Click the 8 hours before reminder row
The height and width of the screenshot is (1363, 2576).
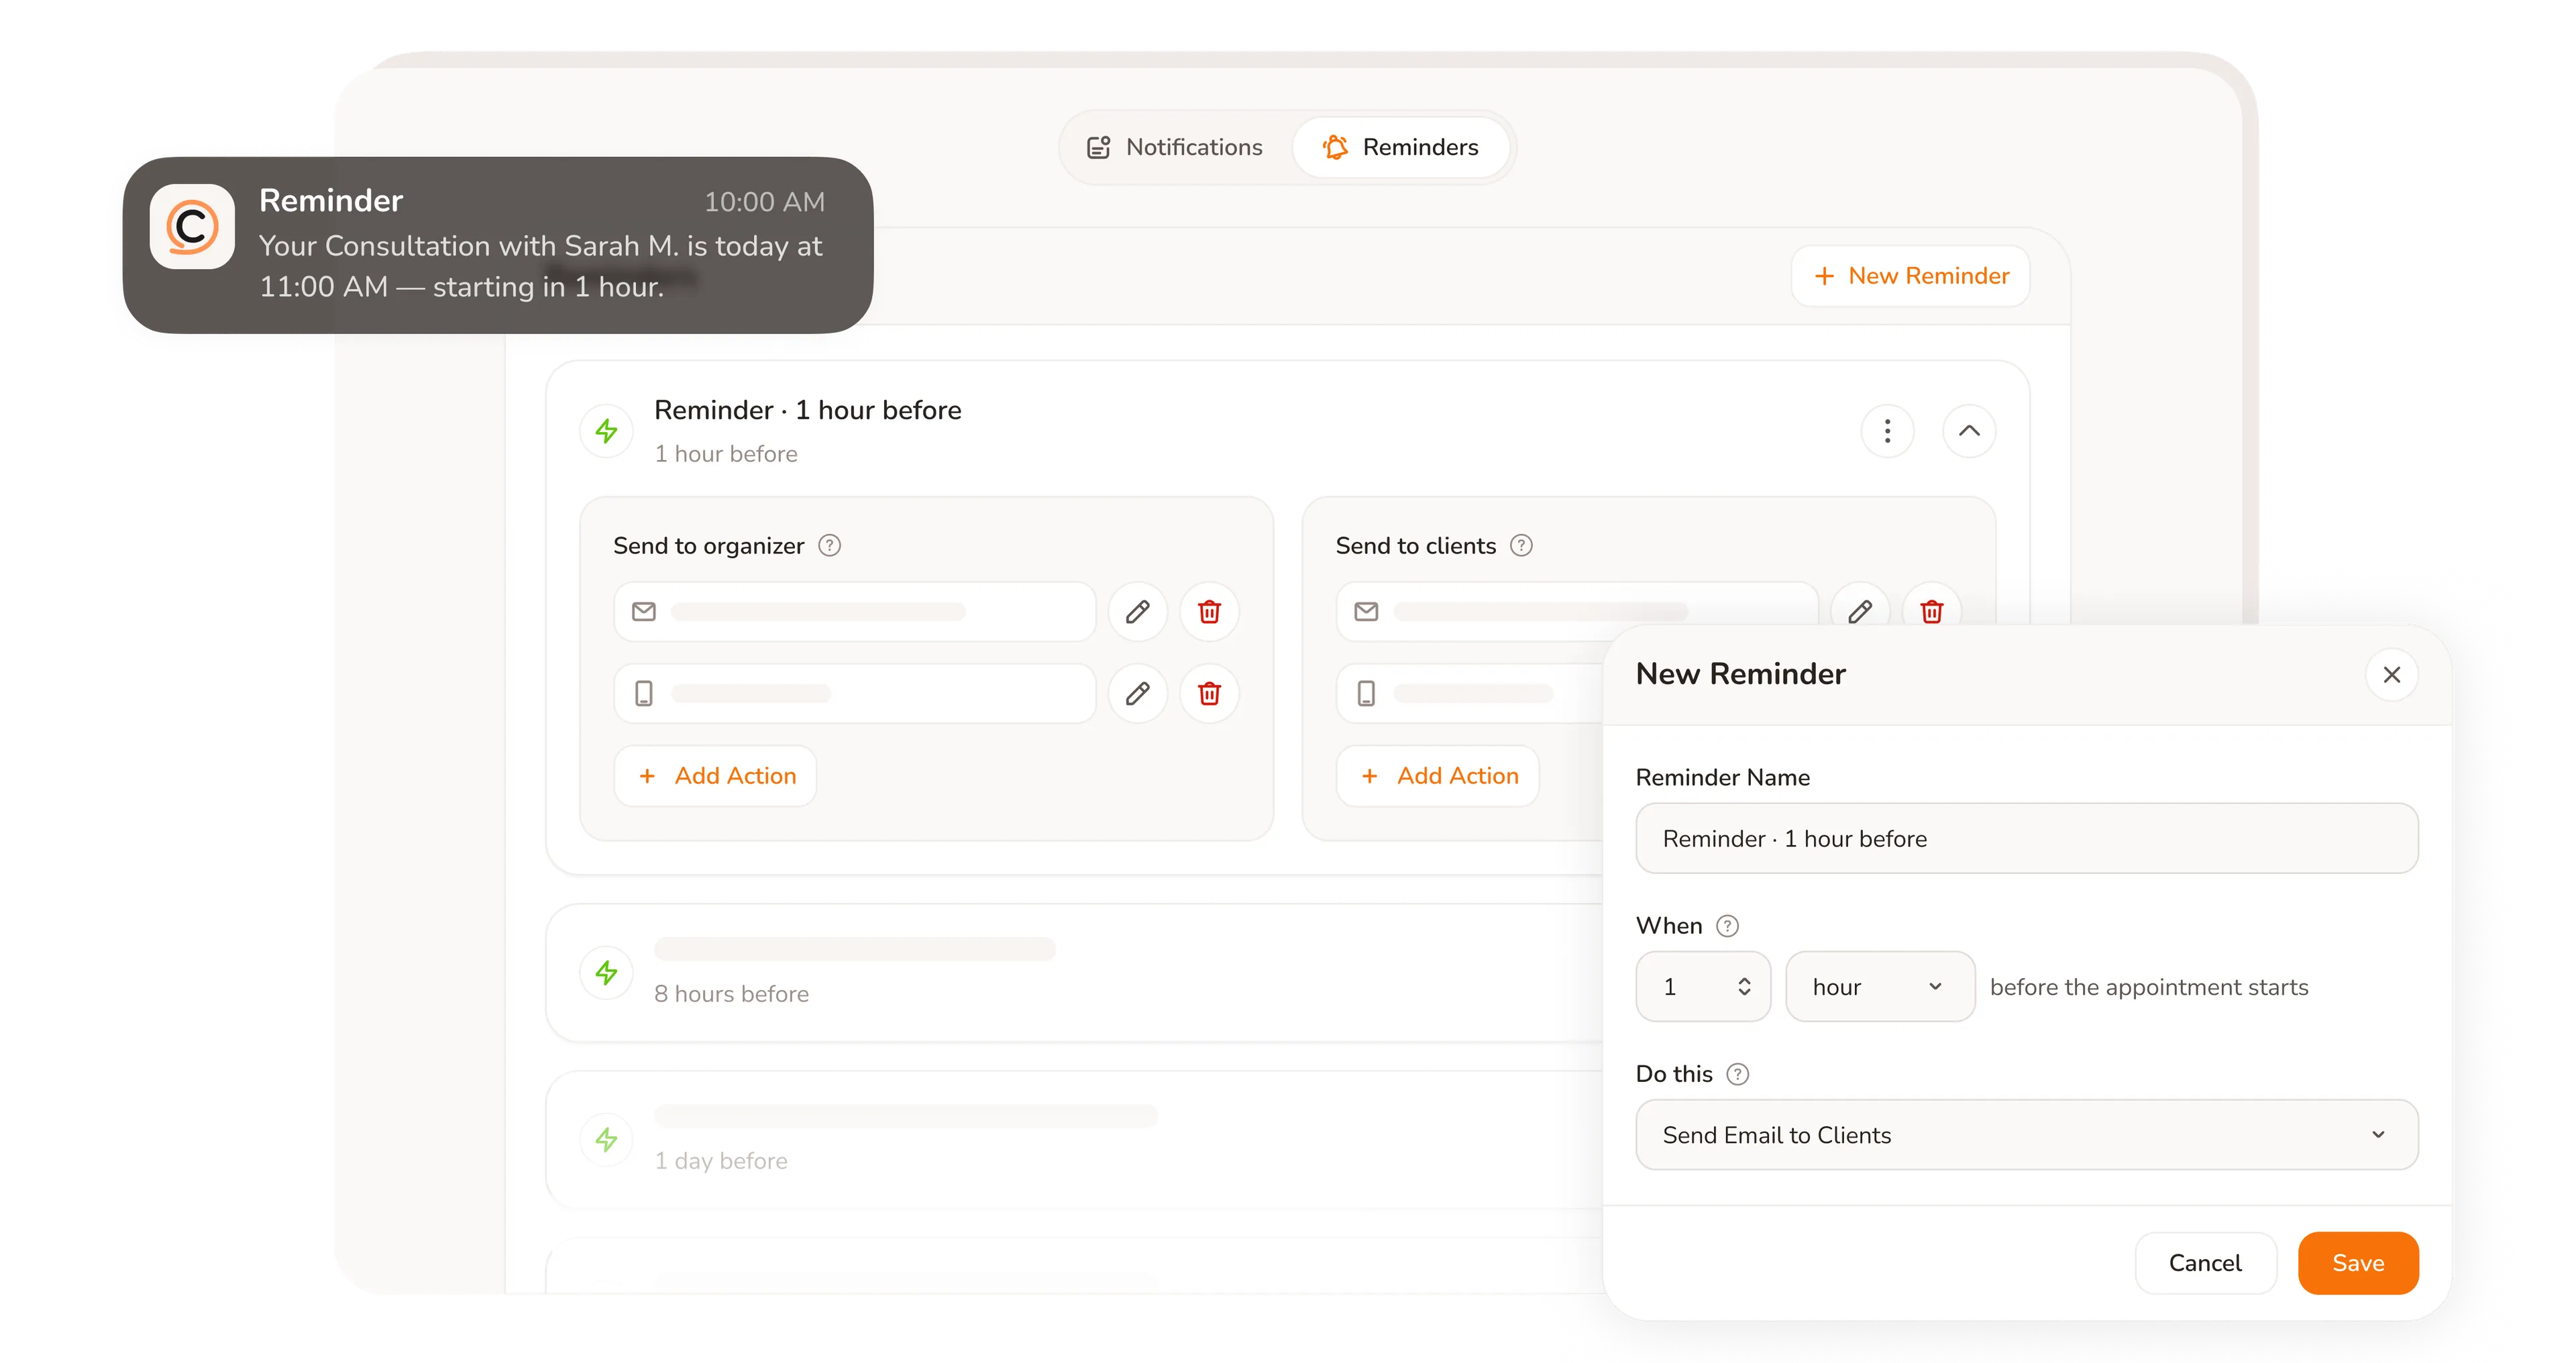[1073, 972]
